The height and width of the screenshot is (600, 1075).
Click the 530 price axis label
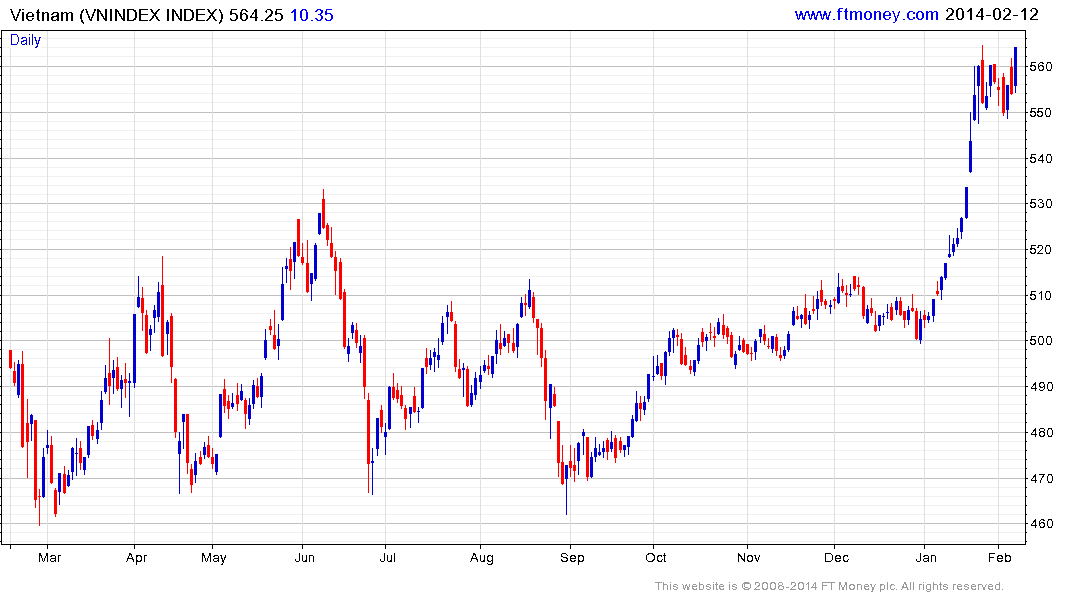[x=1041, y=204]
